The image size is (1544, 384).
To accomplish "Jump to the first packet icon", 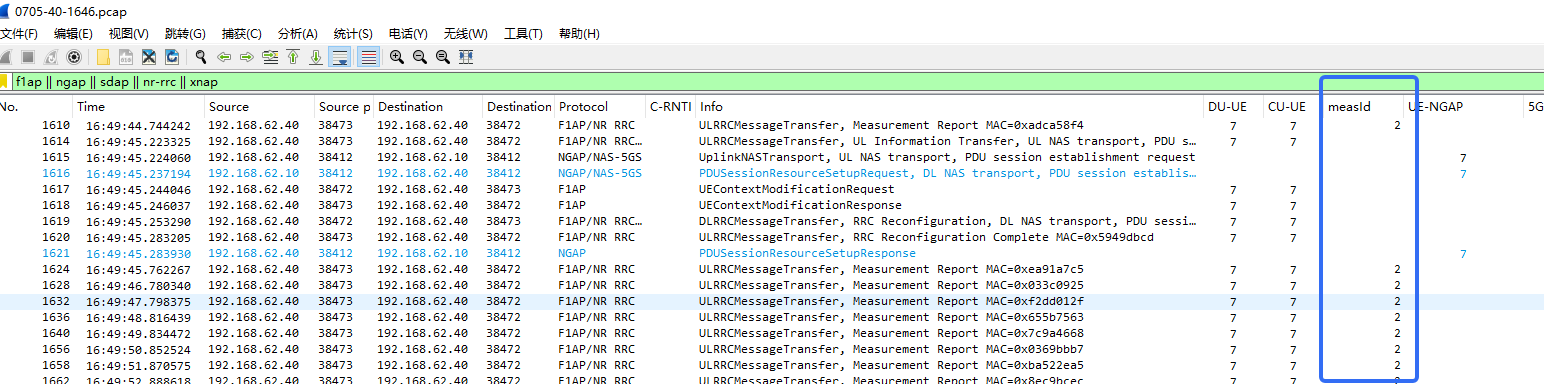I will tap(293, 57).
